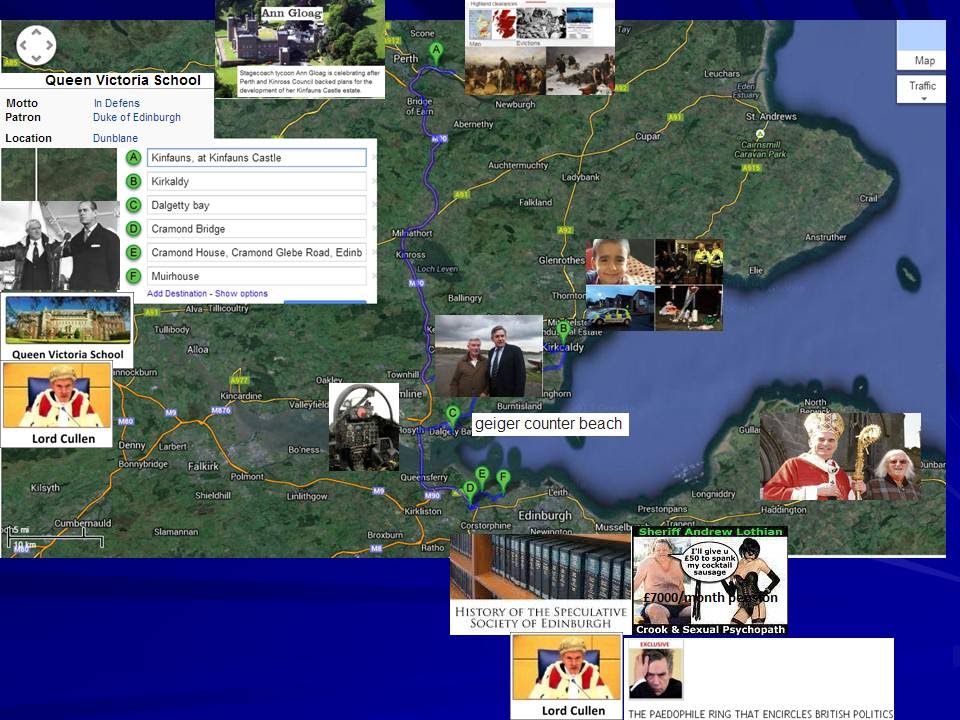Edit the Muirhouse destination field
Viewport: 960px width, 720px height.
click(x=257, y=276)
